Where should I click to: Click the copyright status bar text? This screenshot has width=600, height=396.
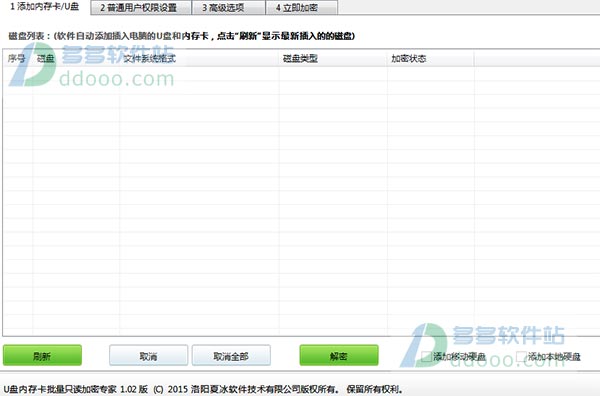point(203,389)
